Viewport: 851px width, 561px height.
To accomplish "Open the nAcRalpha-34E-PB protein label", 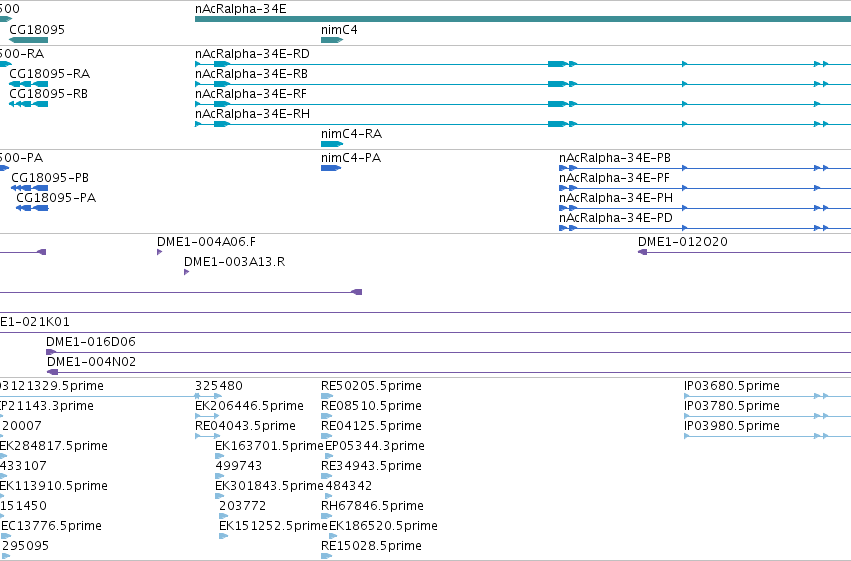I will coord(615,158).
